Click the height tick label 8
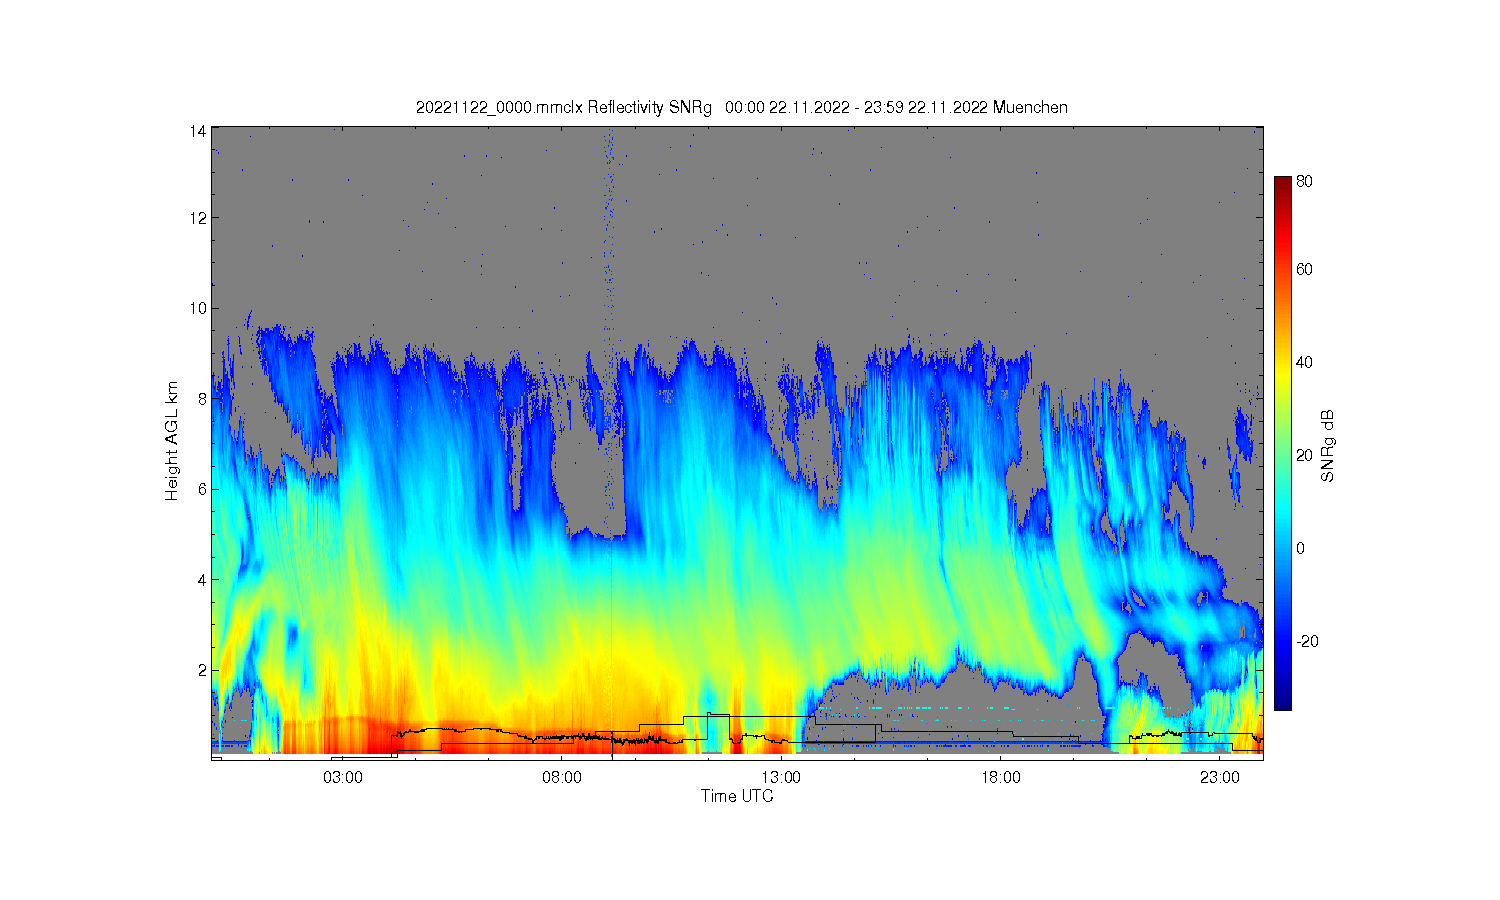The height and width of the screenshot is (900, 1500). [202, 398]
